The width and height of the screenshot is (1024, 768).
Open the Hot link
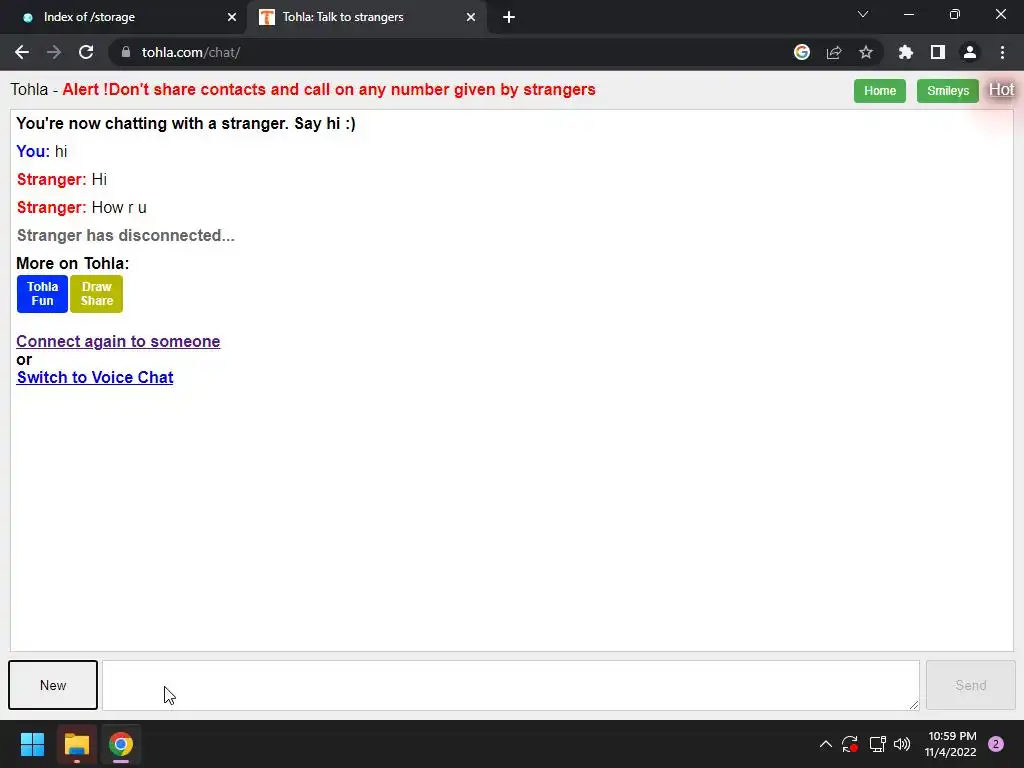click(1001, 89)
